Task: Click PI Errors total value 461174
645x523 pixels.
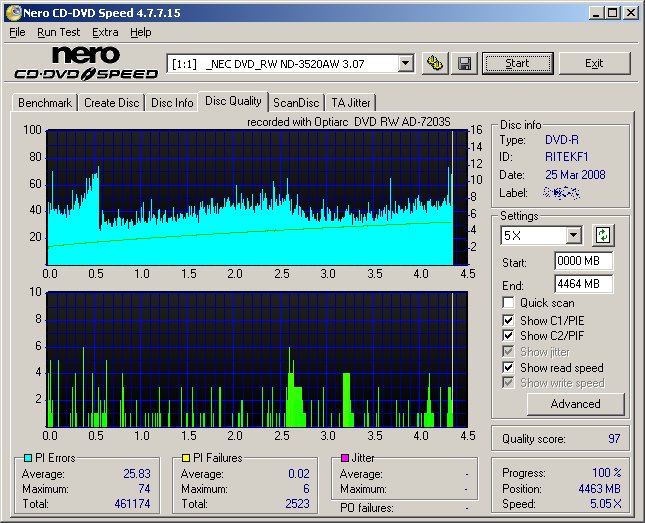Action: [132, 504]
